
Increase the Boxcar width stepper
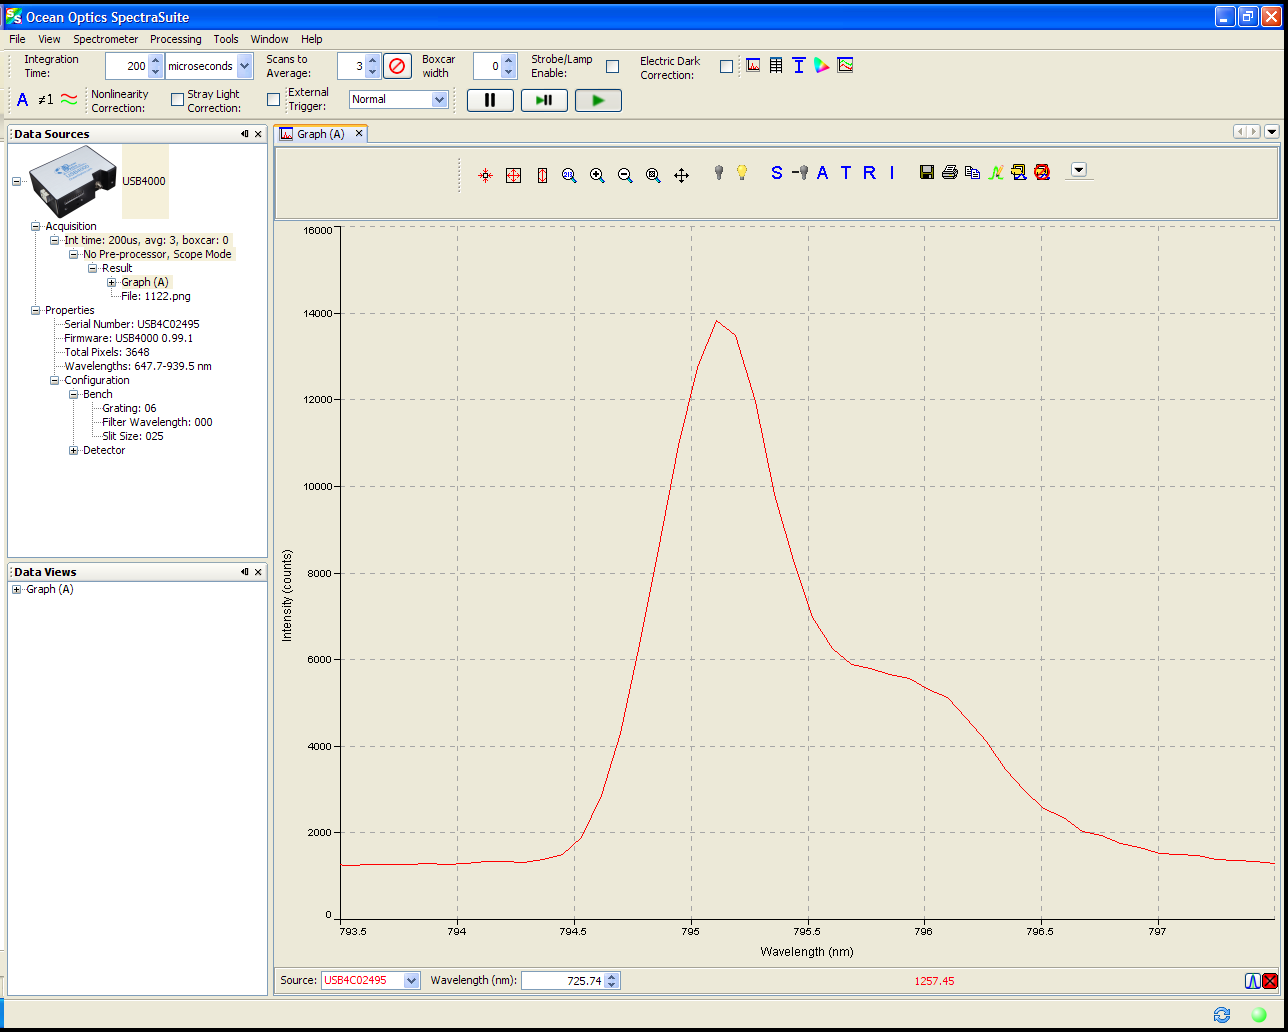(509, 61)
